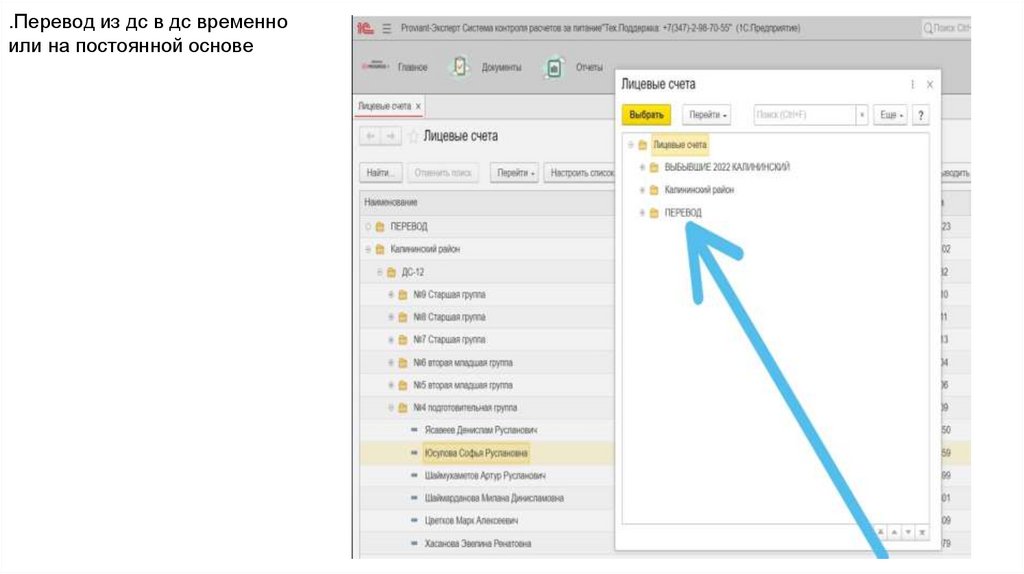
Task: Click the item marker of Цветков Марк Алексеевич
Action: click(x=414, y=521)
